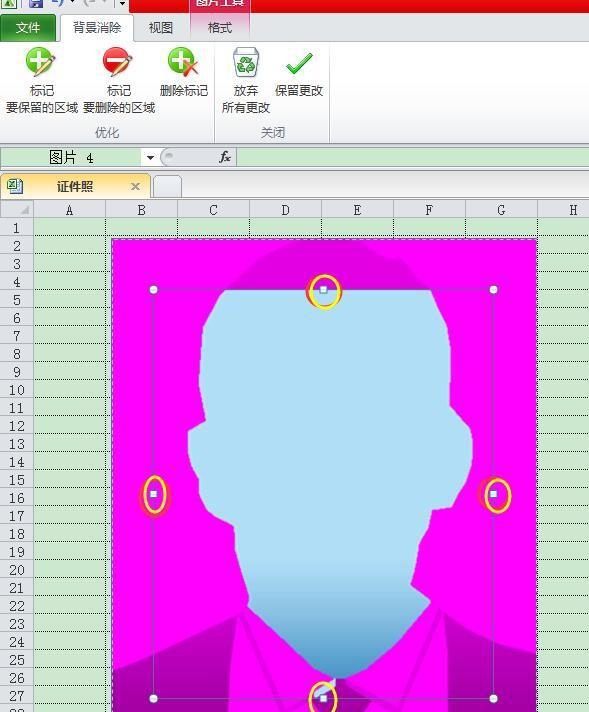
Task: Click Mark Areas to Keep icon (标记要保留的区域)
Action: (40, 62)
